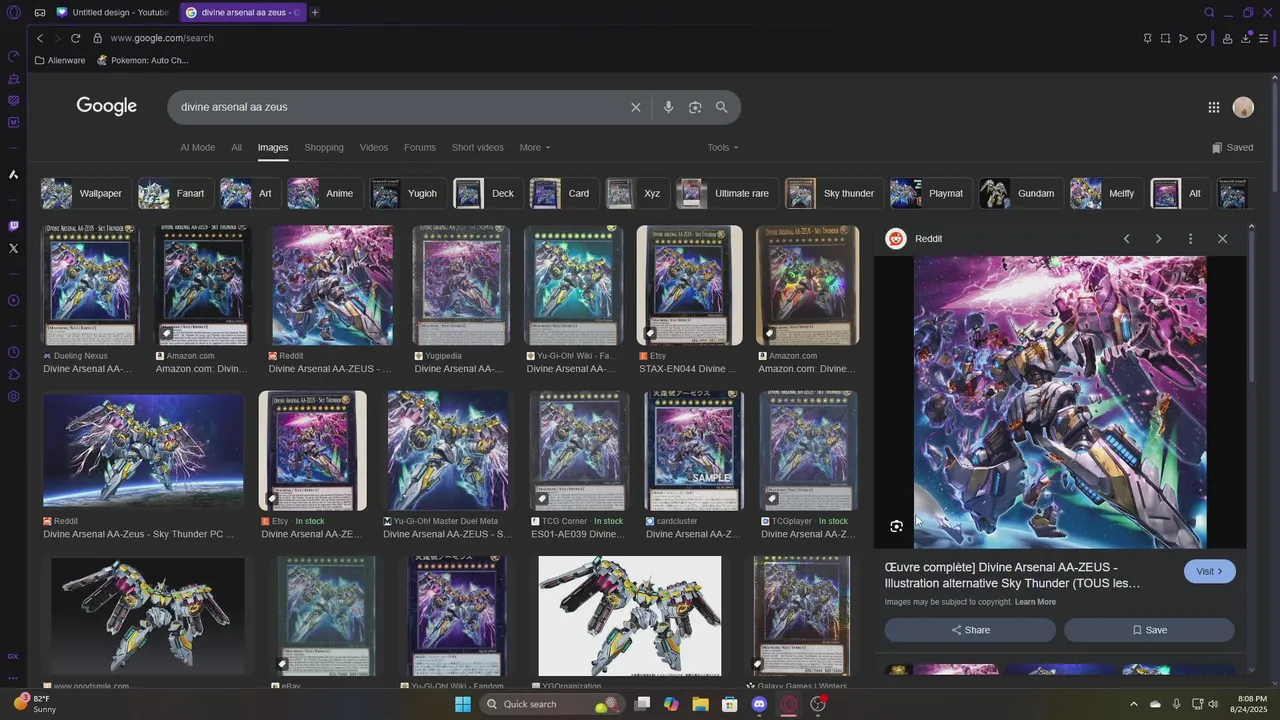
Task: Open tab search magnifier in title bar
Action: (1209, 12)
